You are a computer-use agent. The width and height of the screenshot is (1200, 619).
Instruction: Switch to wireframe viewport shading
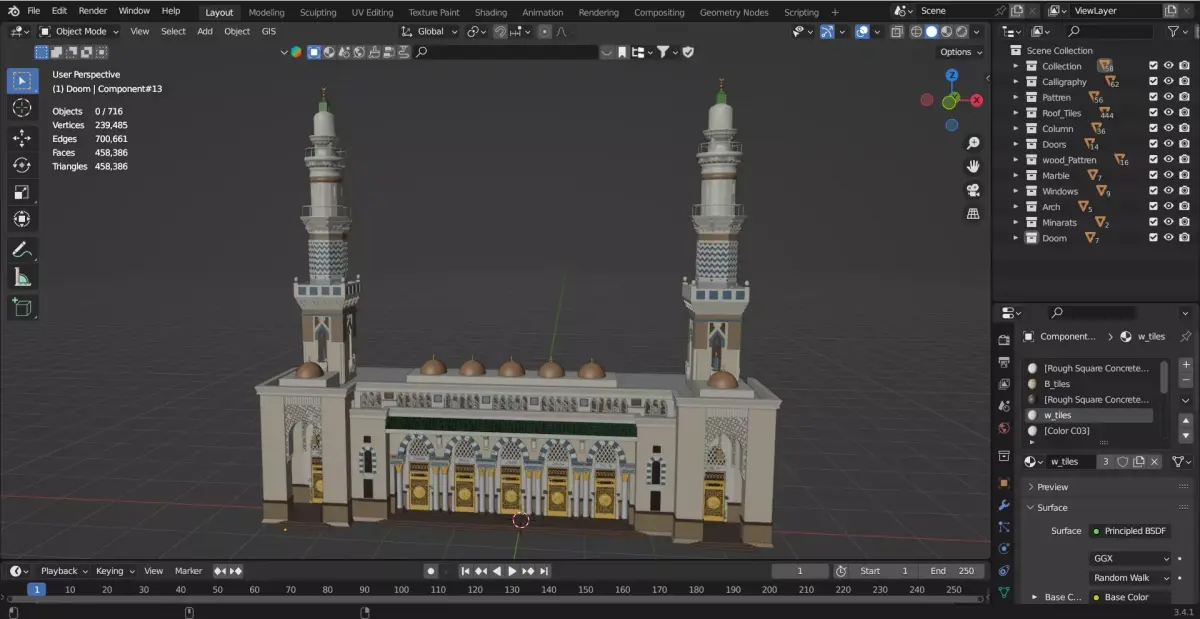[x=917, y=31]
